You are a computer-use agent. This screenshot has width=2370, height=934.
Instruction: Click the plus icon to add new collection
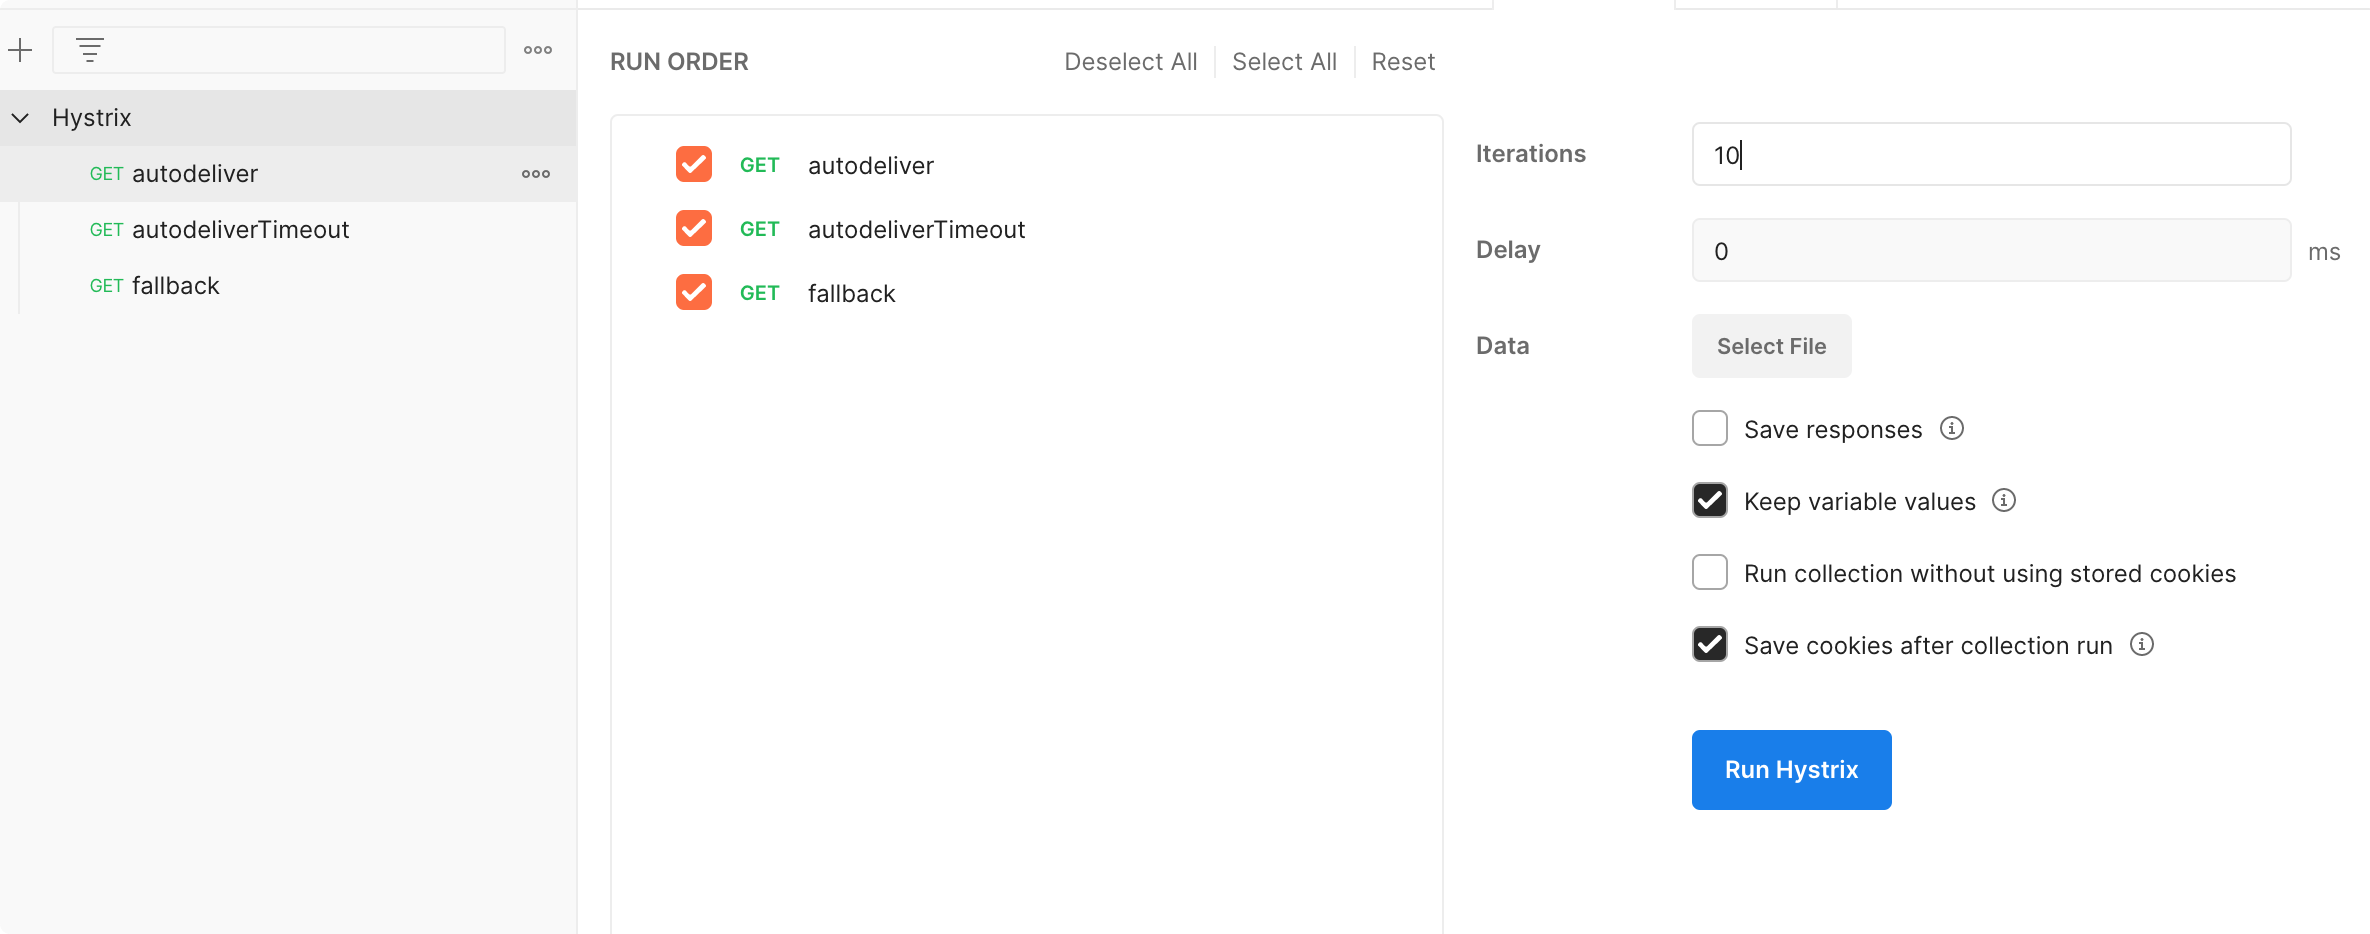point(20,50)
